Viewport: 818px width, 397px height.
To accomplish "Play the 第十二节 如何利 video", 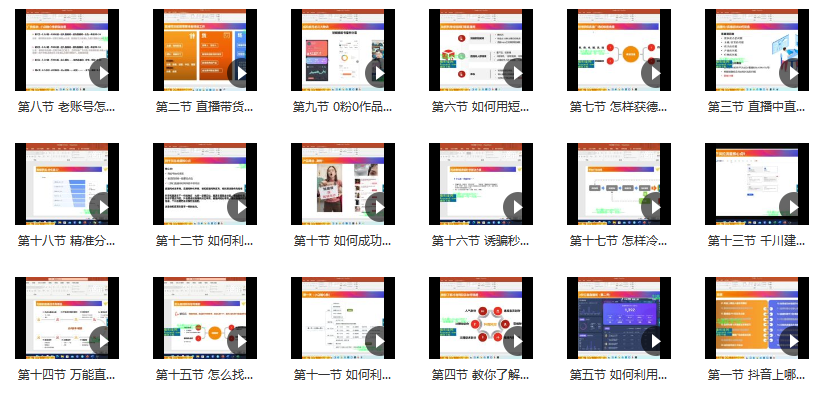I will [242, 208].
